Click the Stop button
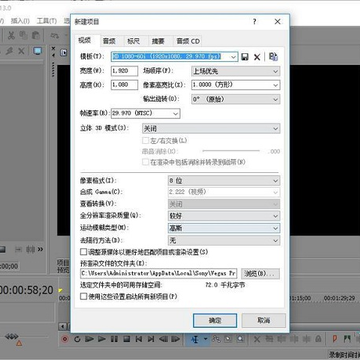Viewport: 360px width, 360px height. 126,339
